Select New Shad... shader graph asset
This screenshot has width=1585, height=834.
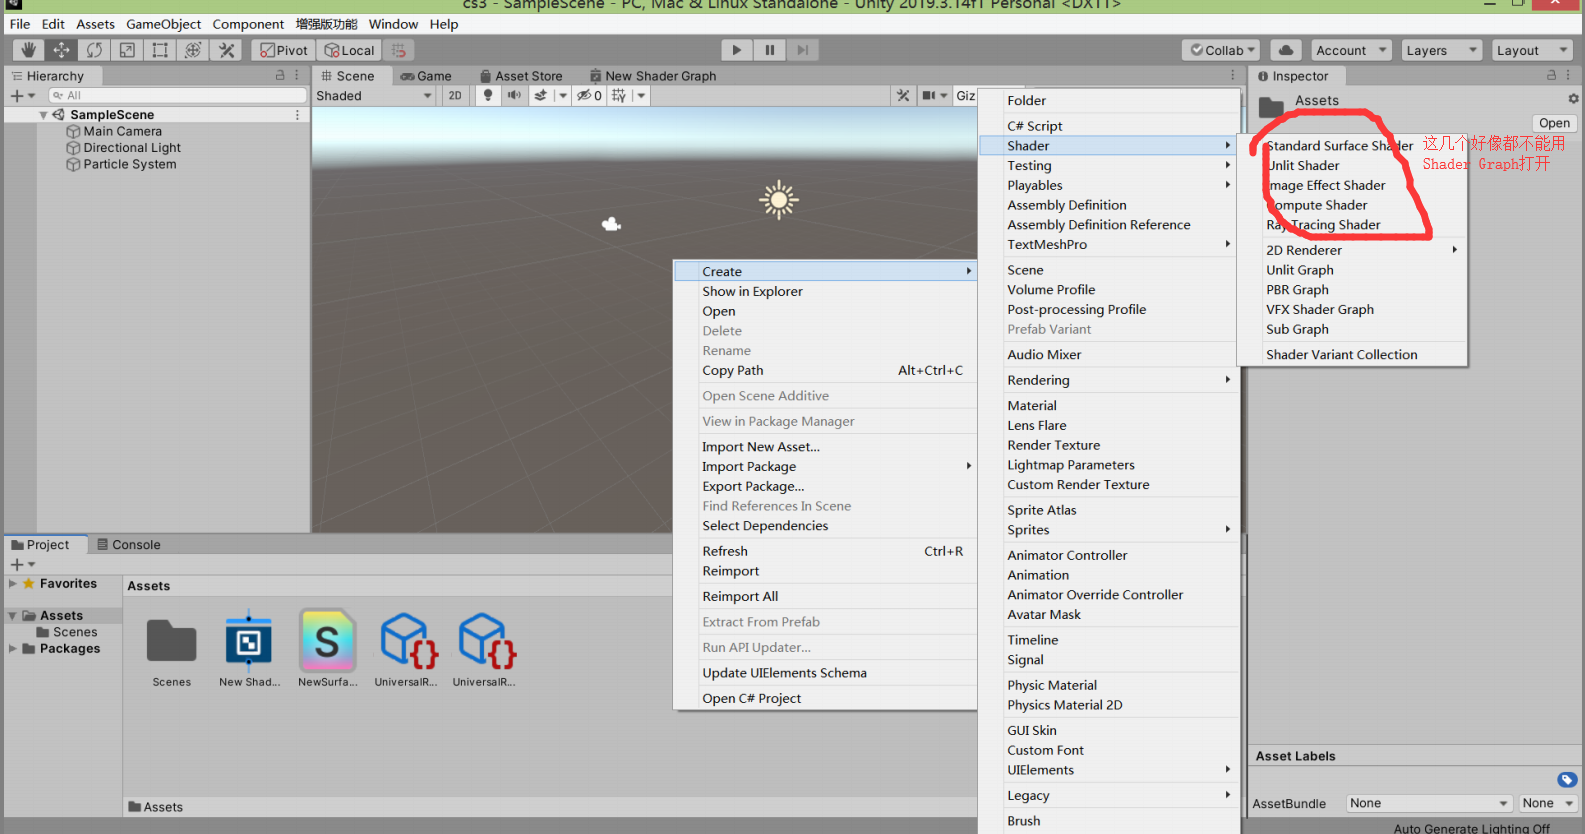[249, 649]
